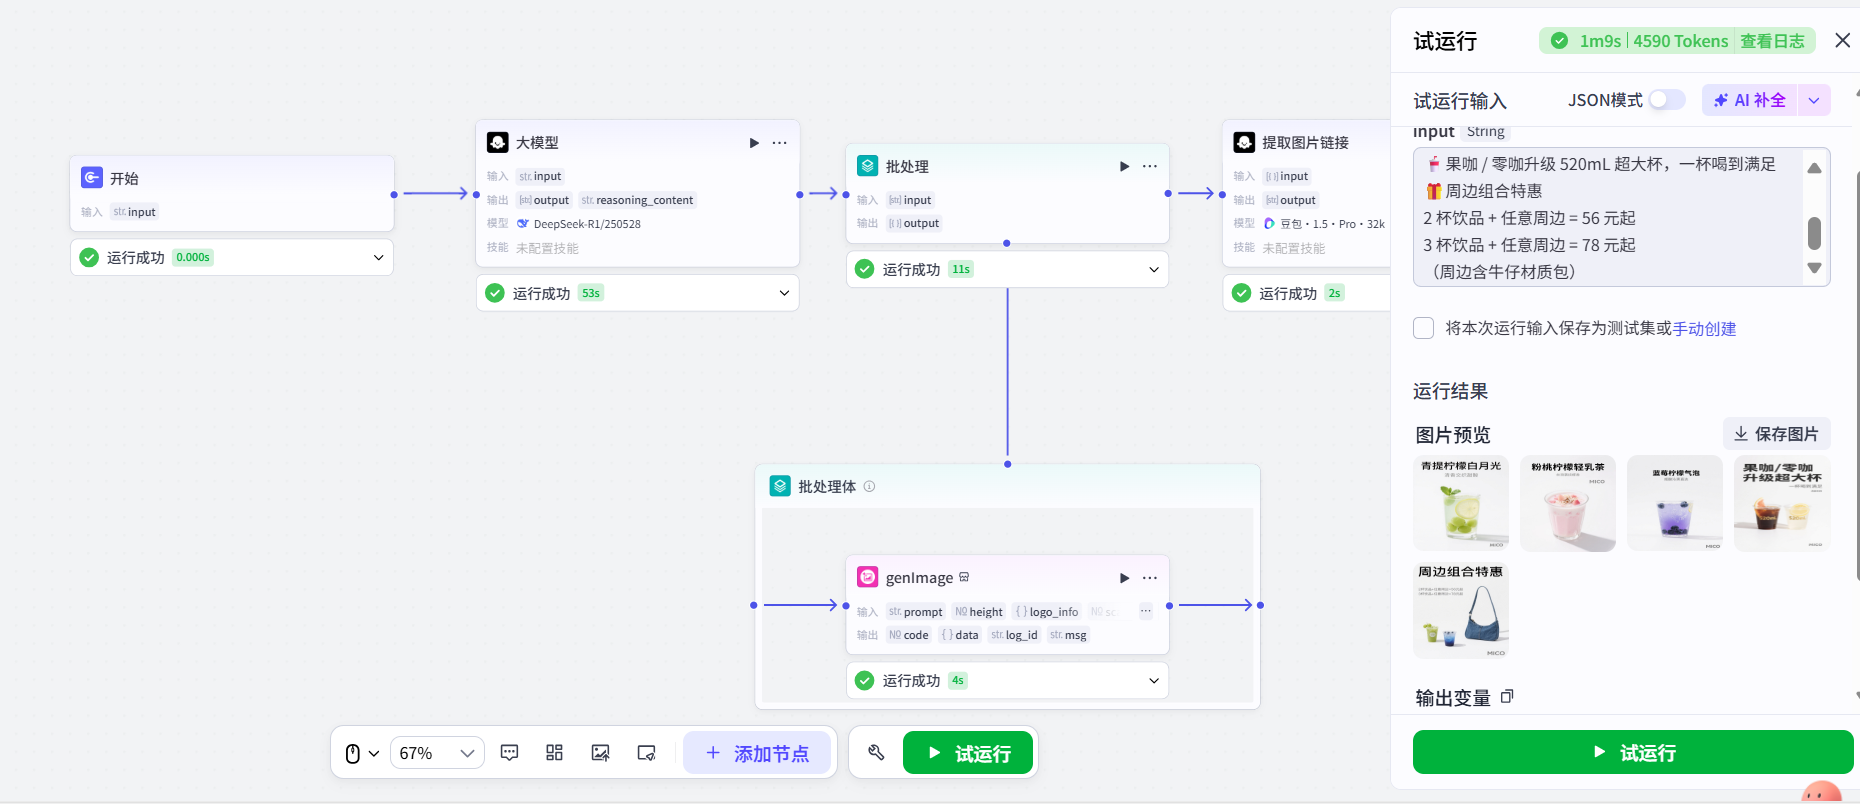The height and width of the screenshot is (804, 1860).
Task: Run the 大模型 node with its play icon
Action: [x=754, y=143]
